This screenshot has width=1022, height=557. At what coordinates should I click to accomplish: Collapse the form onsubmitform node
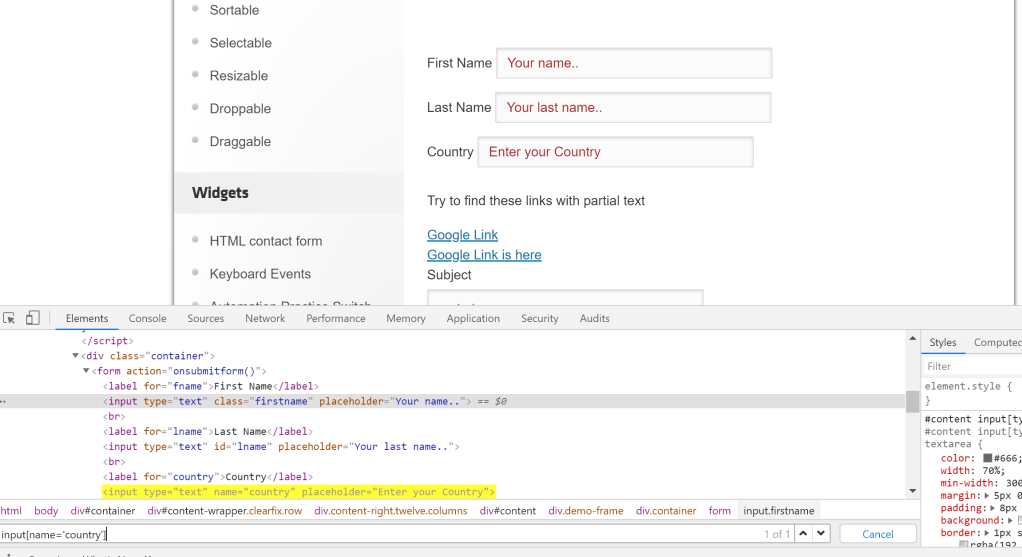[87, 371]
